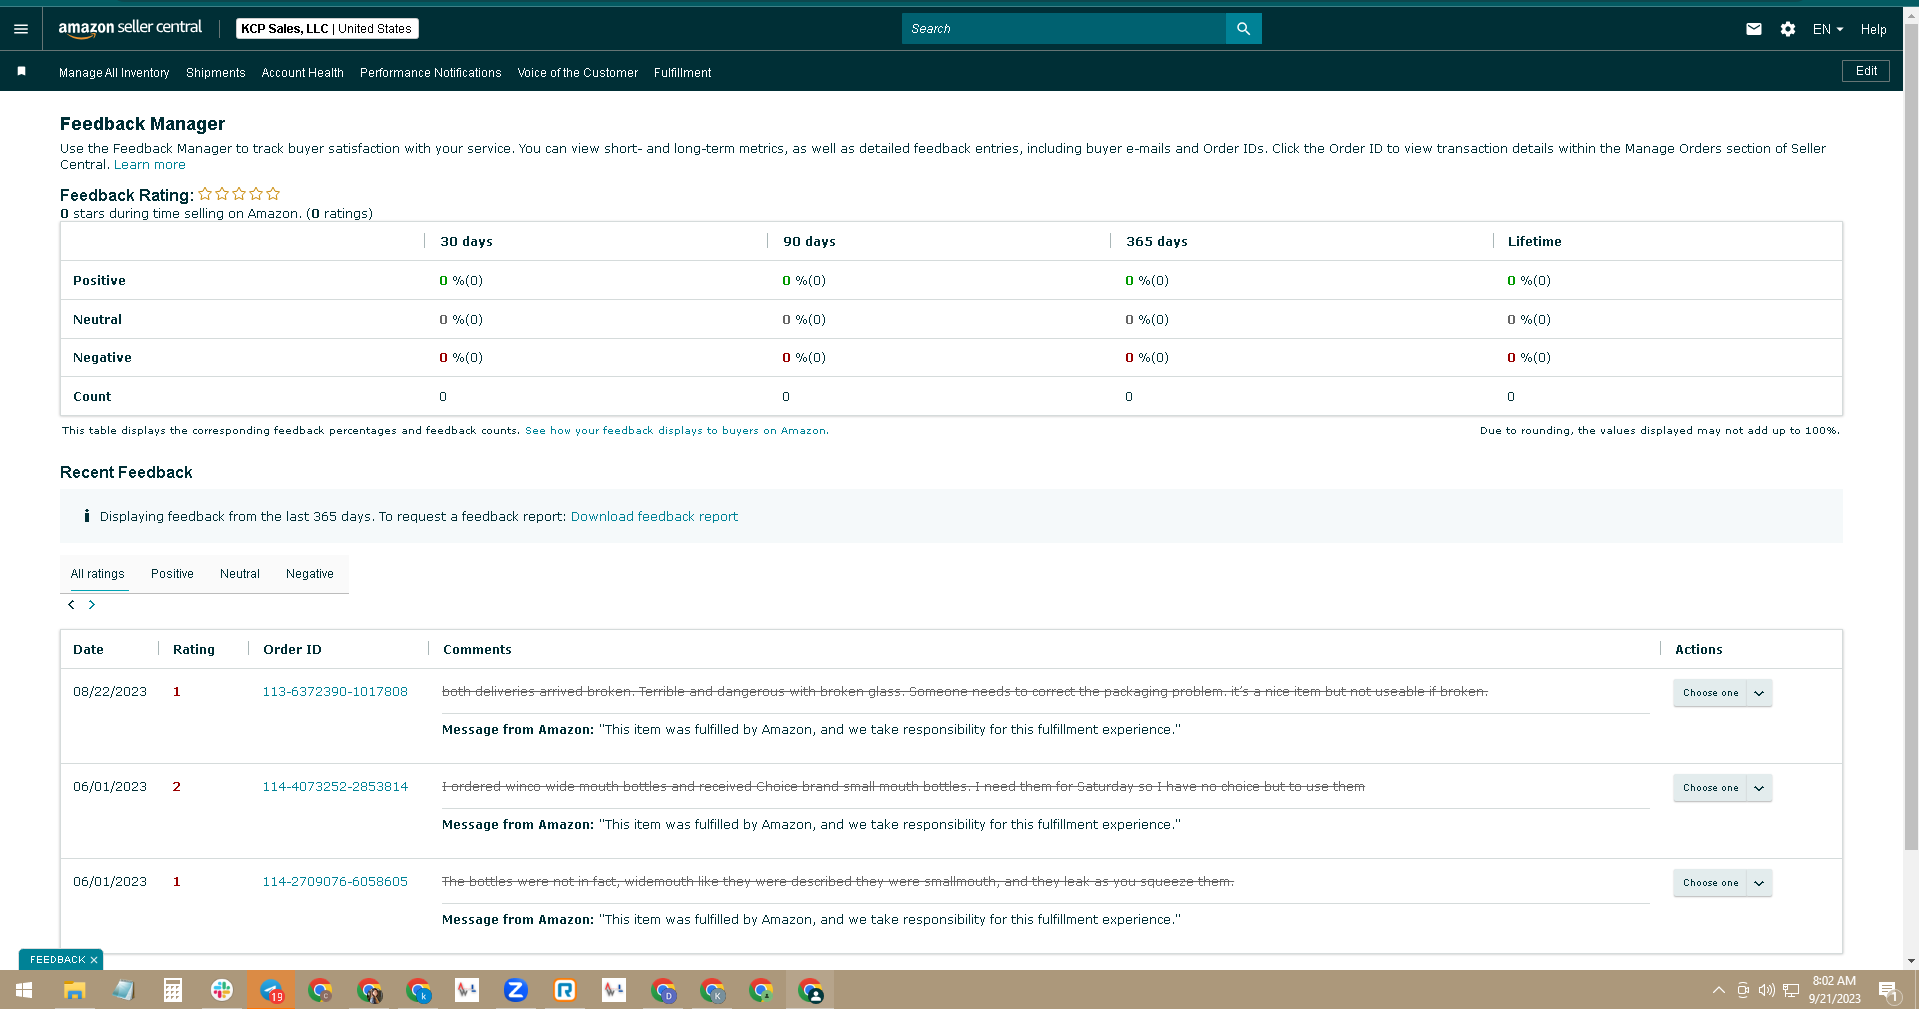Click the volume speaker tray icon

[x=1767, y=990]
